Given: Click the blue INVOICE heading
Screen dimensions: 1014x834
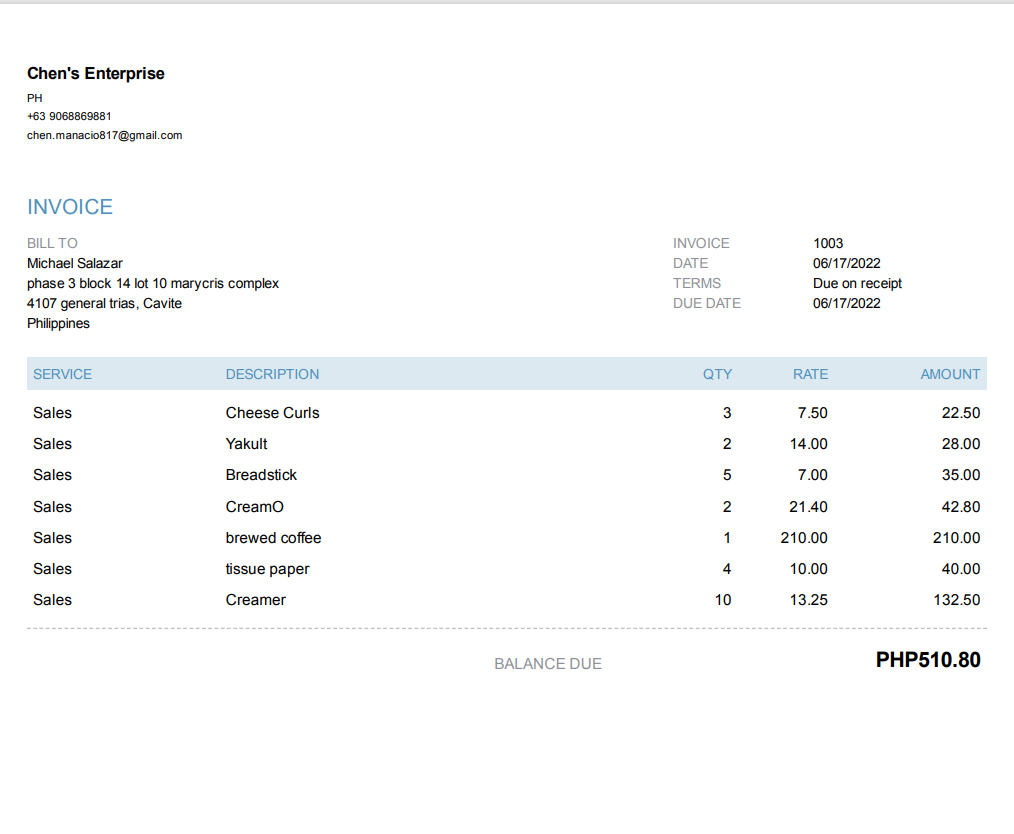Looking at the screenshot, I should click(x=70, y=207).
